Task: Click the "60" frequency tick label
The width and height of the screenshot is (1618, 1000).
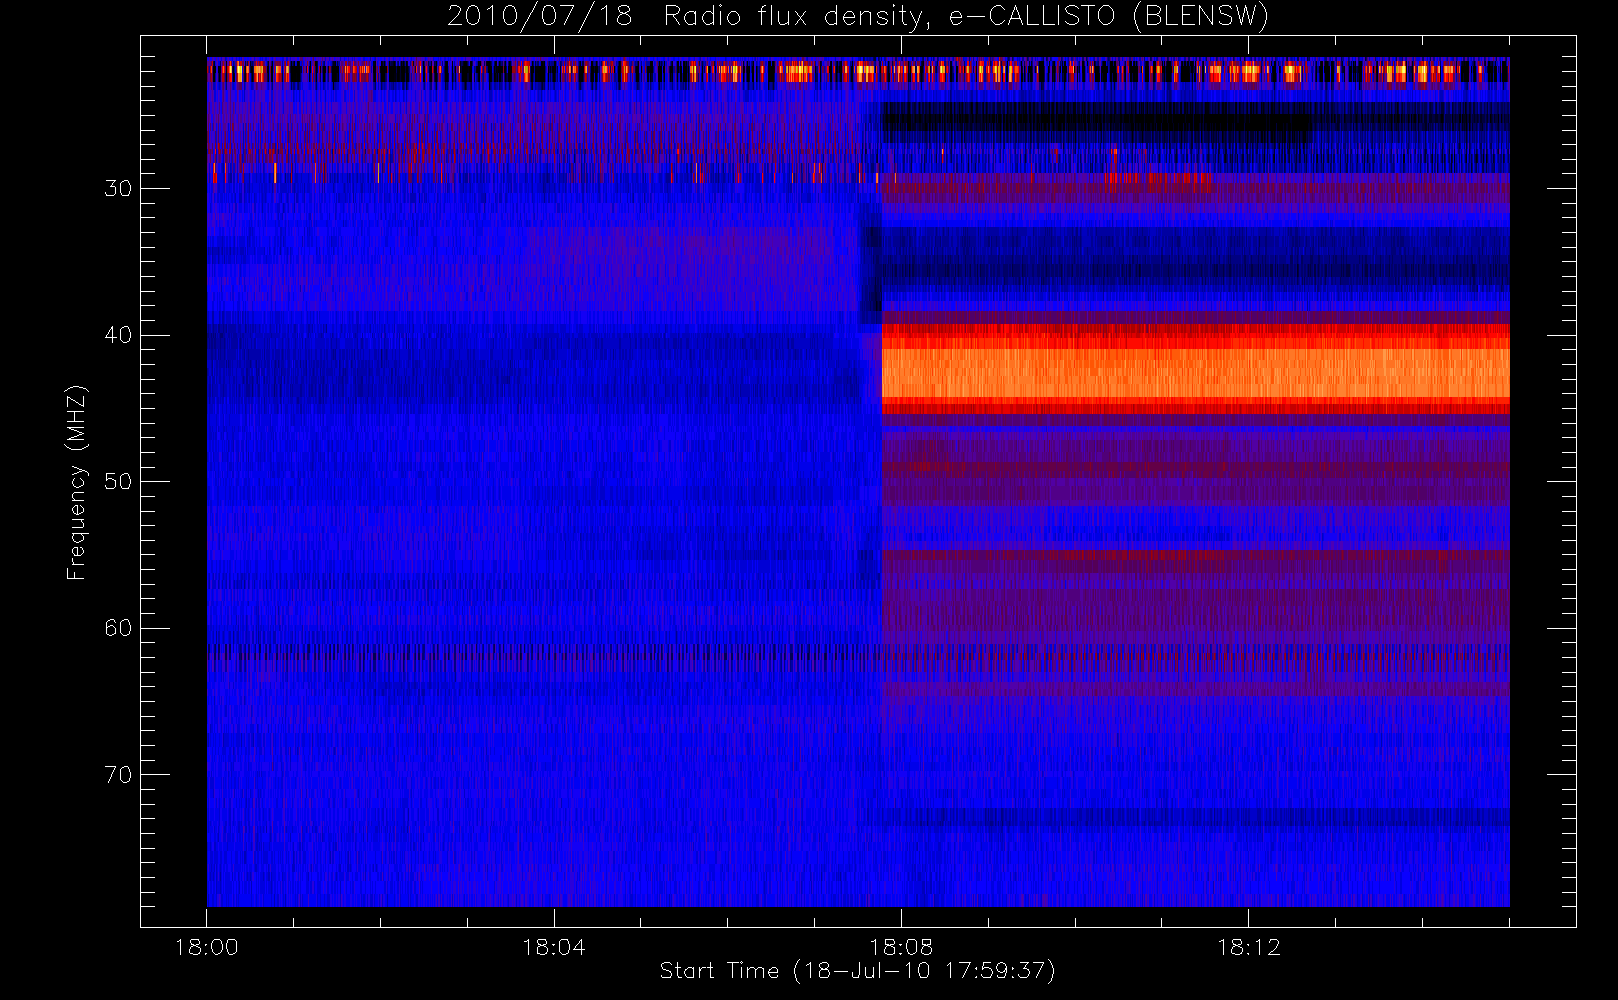Action: click(118, 628)
